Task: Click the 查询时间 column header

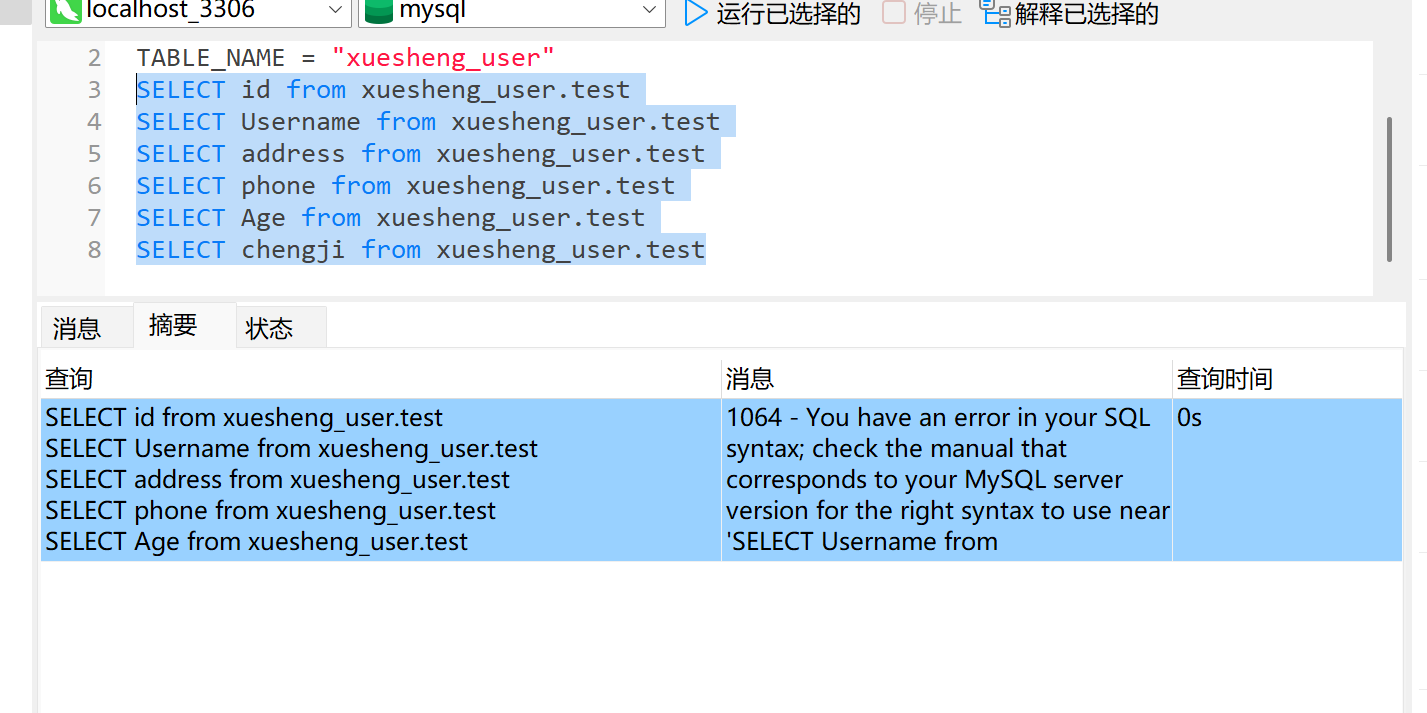Action: point(1224,379)
